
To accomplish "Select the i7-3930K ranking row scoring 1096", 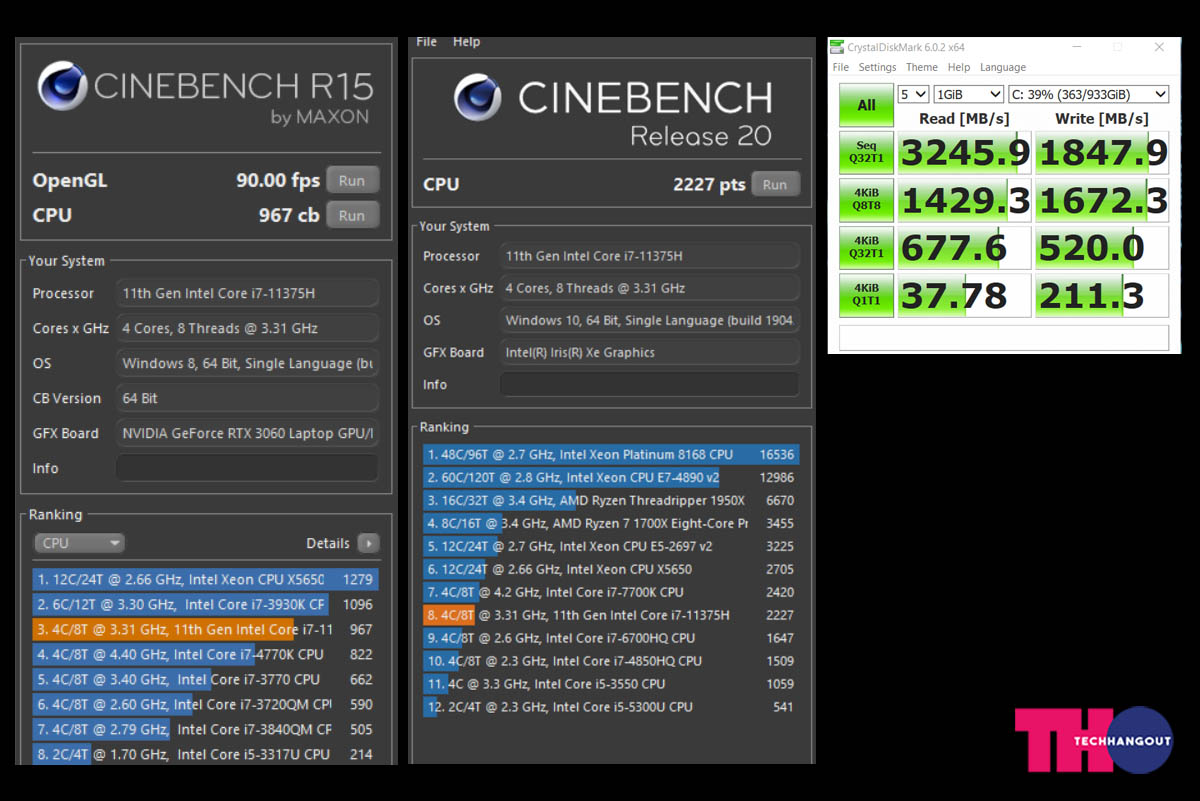I will point(205,604).
